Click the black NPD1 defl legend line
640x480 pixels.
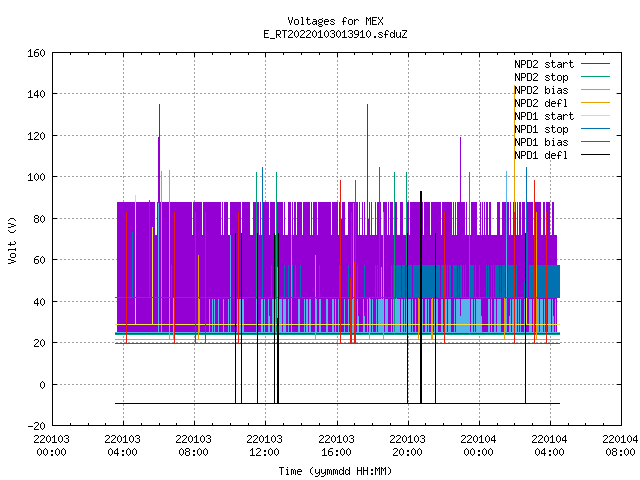[595, 155]
